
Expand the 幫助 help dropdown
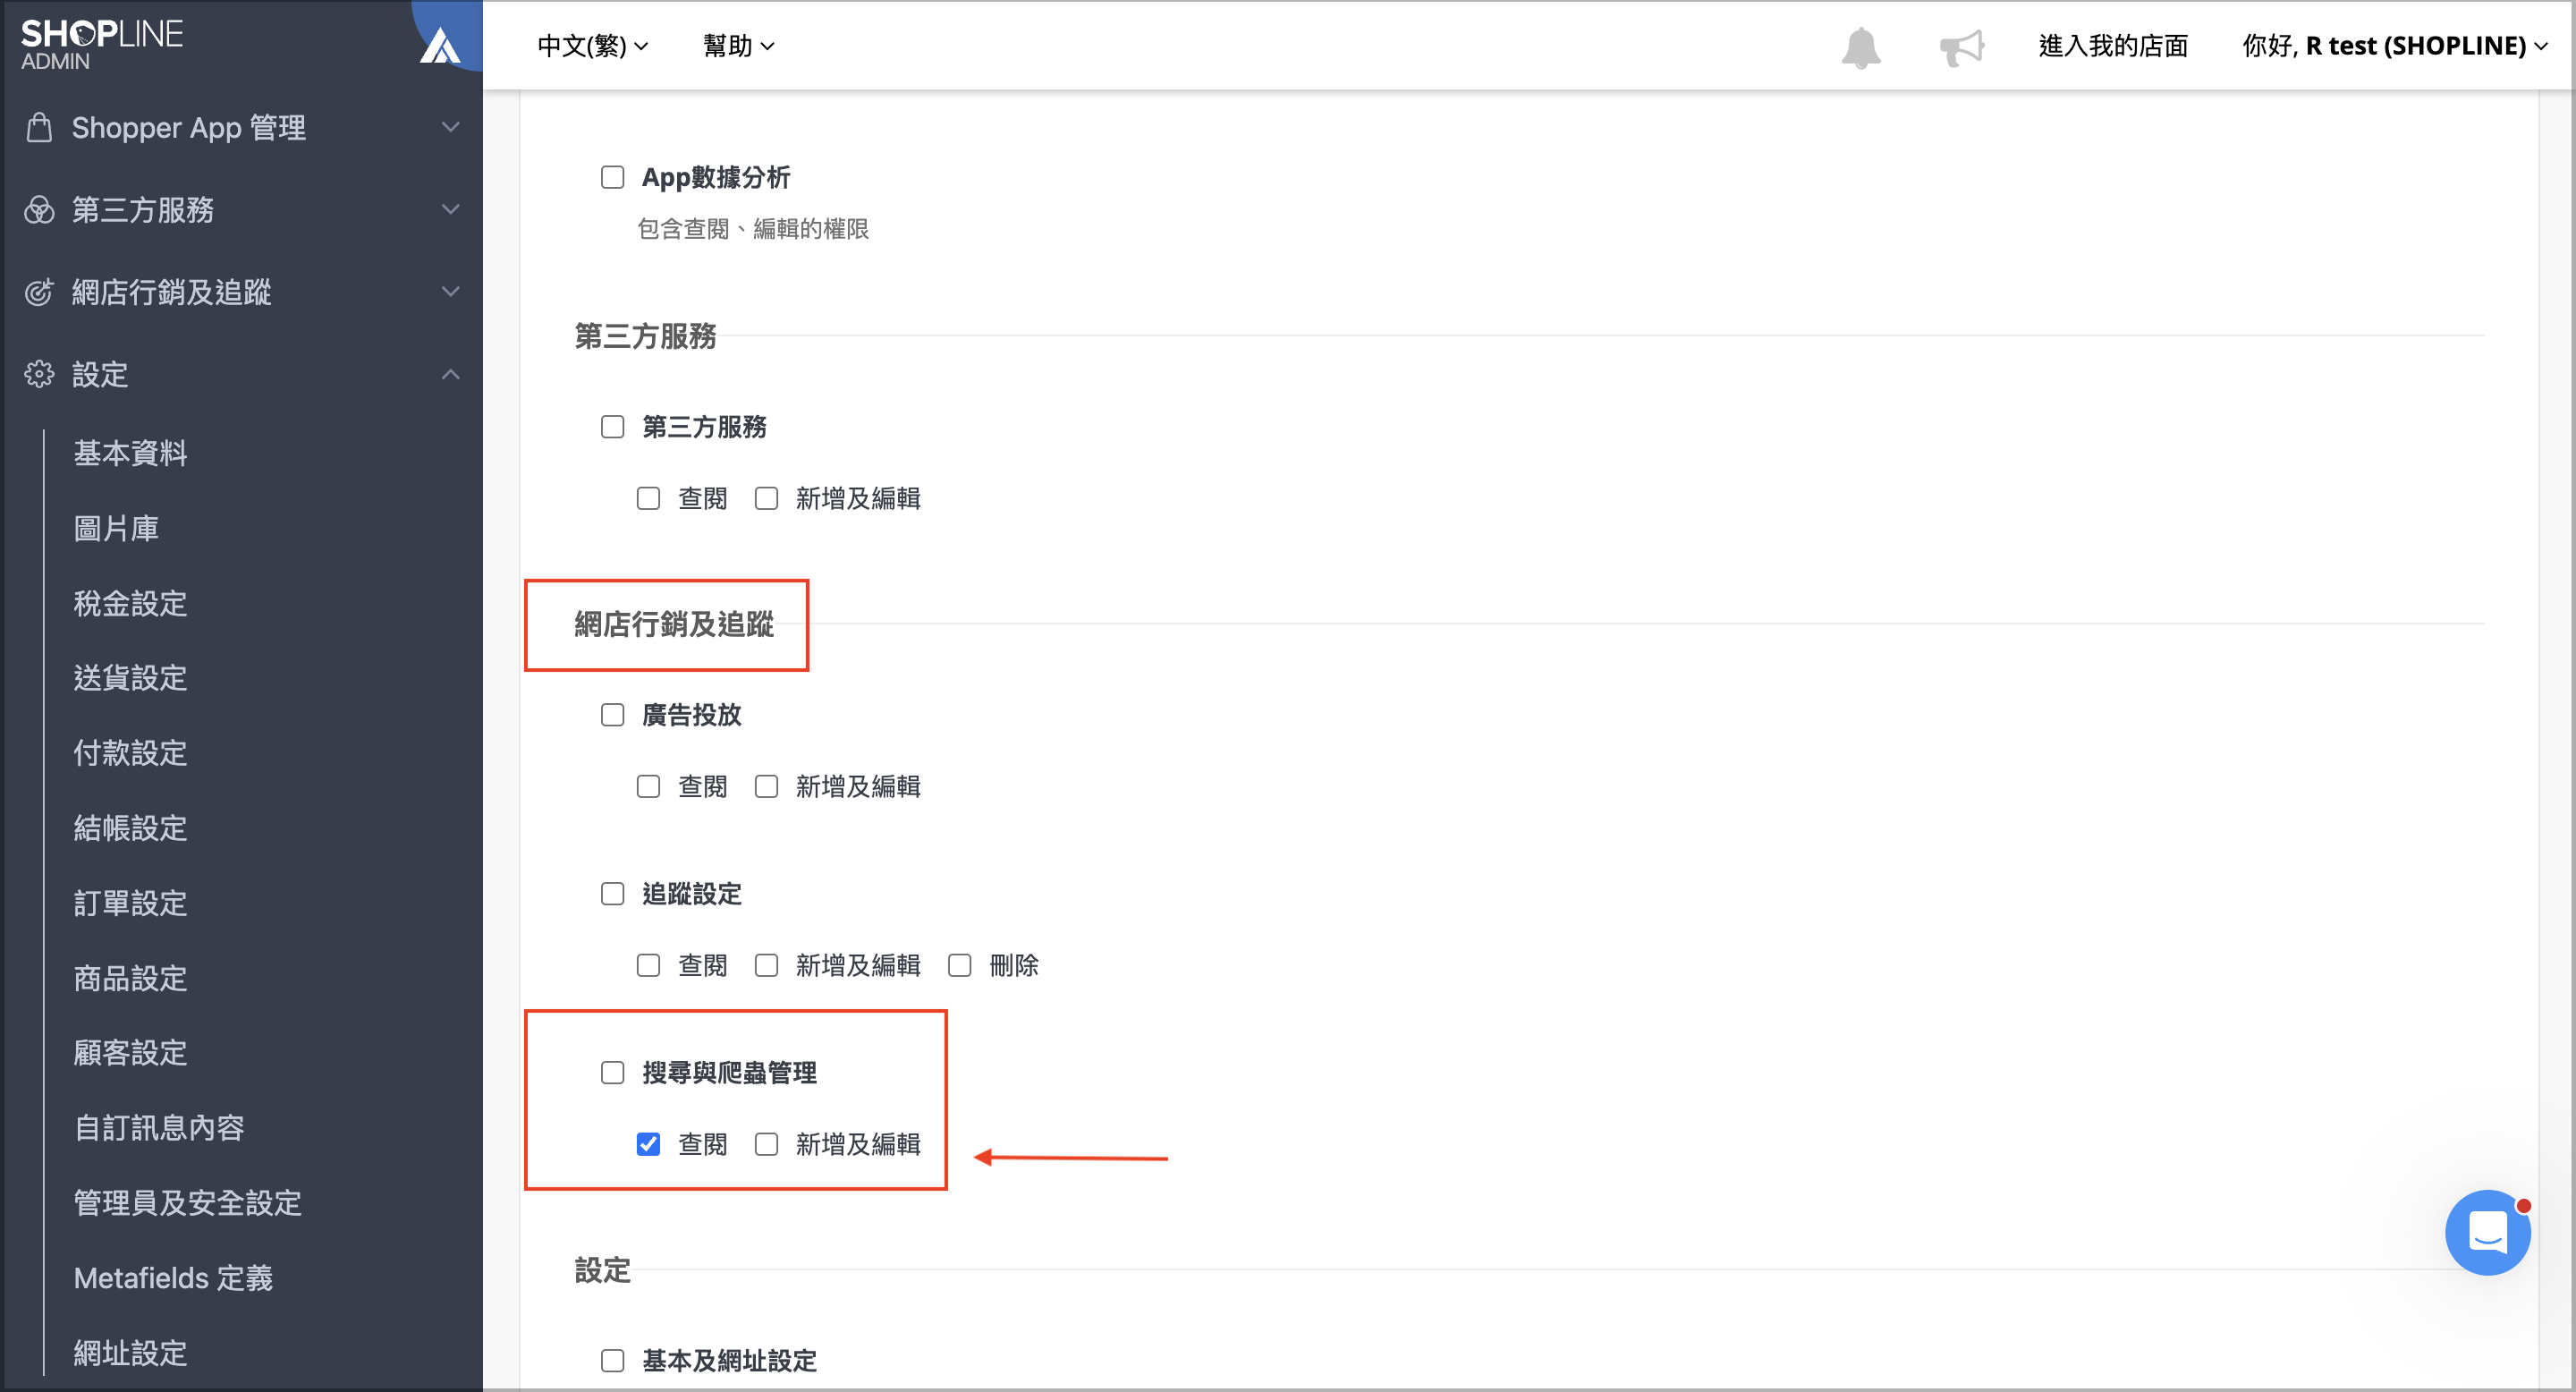[738, 46]
